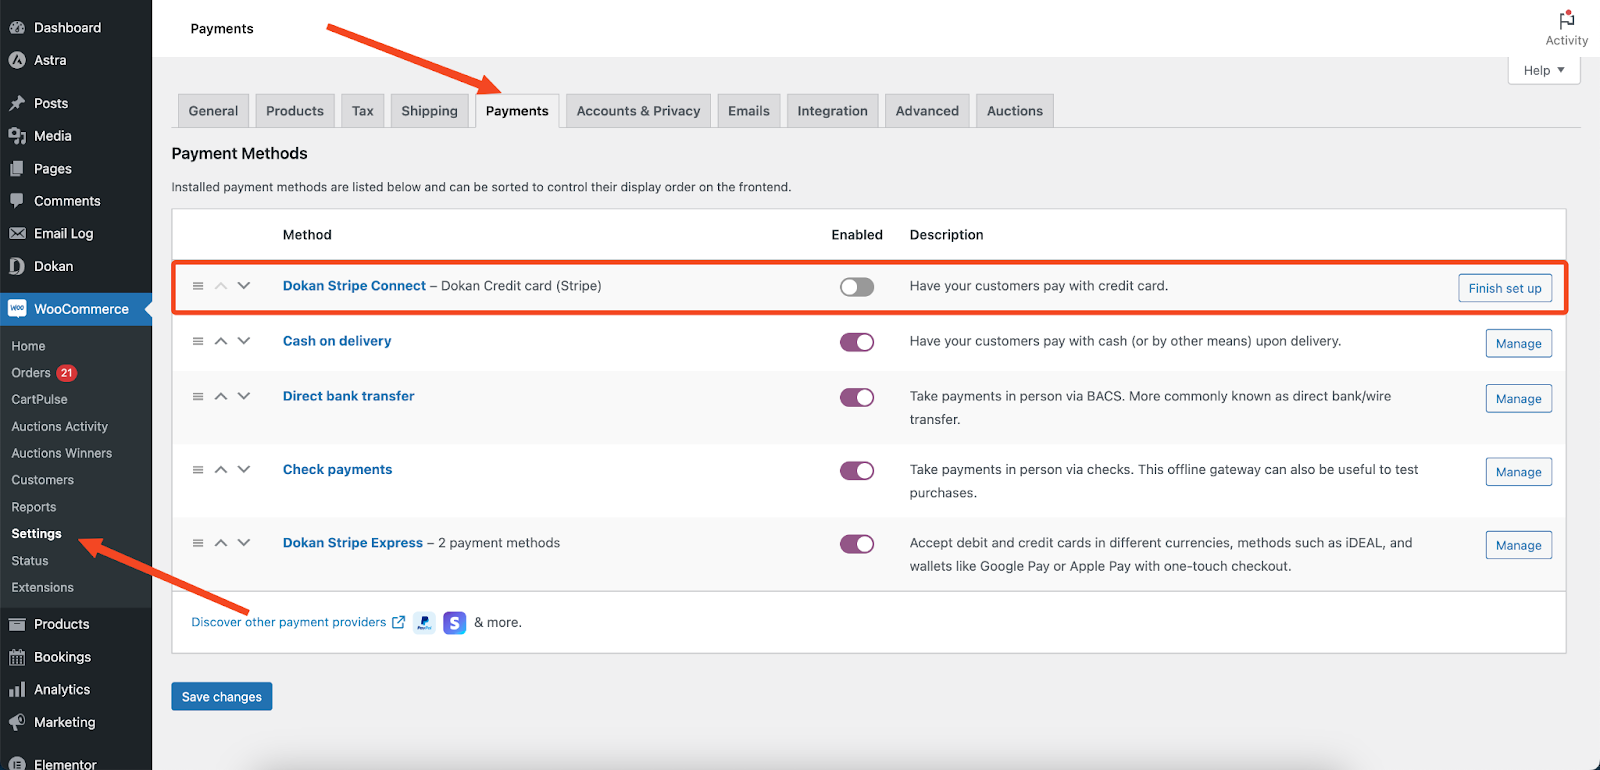1600x770 pixels.
Task: Switch to the Accounts & Privacy tab
Action: click(638, 111)
